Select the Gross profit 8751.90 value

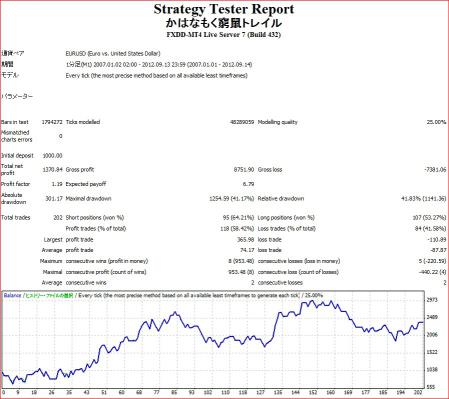[x=244, y=170]
